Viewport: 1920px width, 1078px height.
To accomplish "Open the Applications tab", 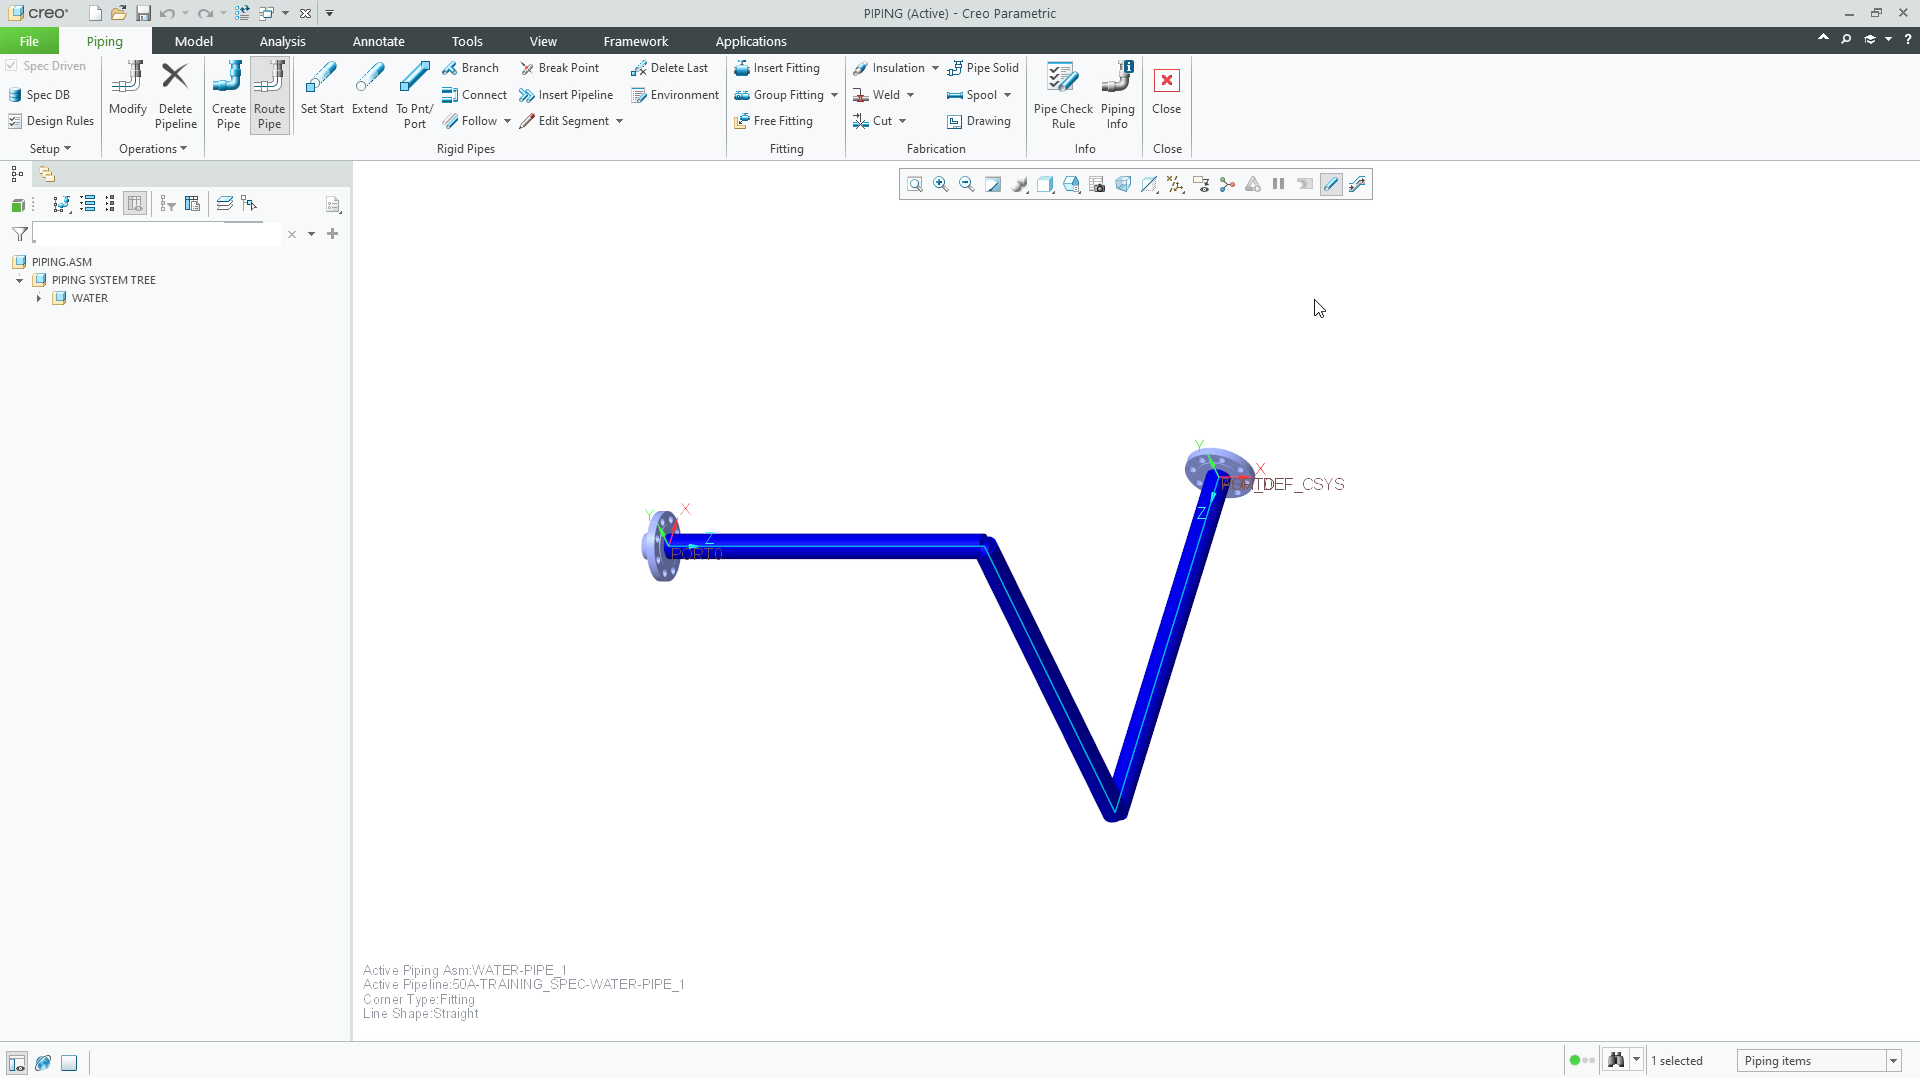I will (x=750, y=41).
